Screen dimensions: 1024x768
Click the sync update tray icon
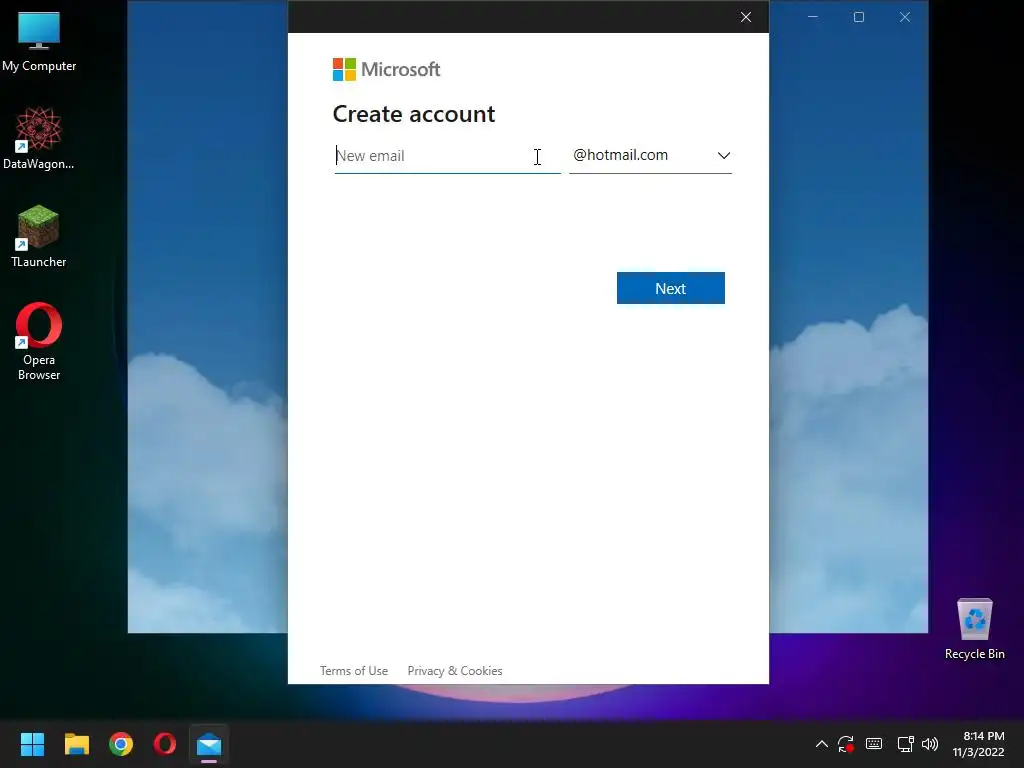(846, 744)
